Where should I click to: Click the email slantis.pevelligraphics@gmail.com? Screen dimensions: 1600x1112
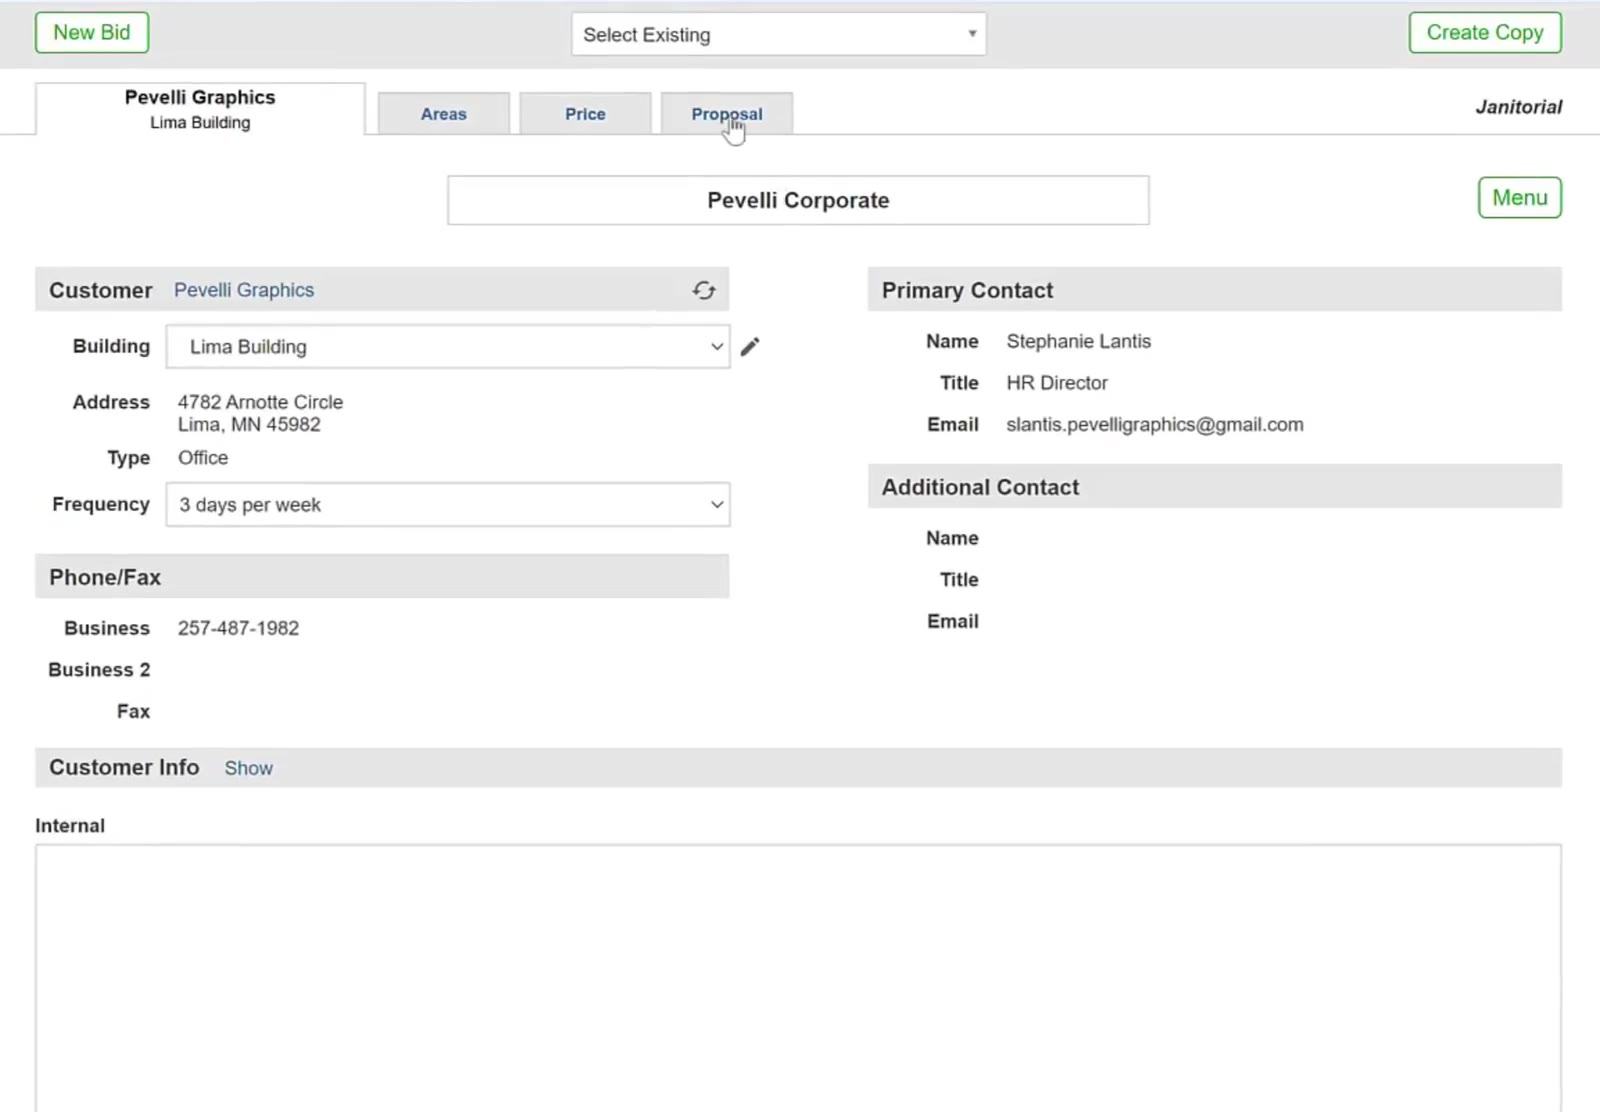pyautogui.click(x=1155, y=424)
